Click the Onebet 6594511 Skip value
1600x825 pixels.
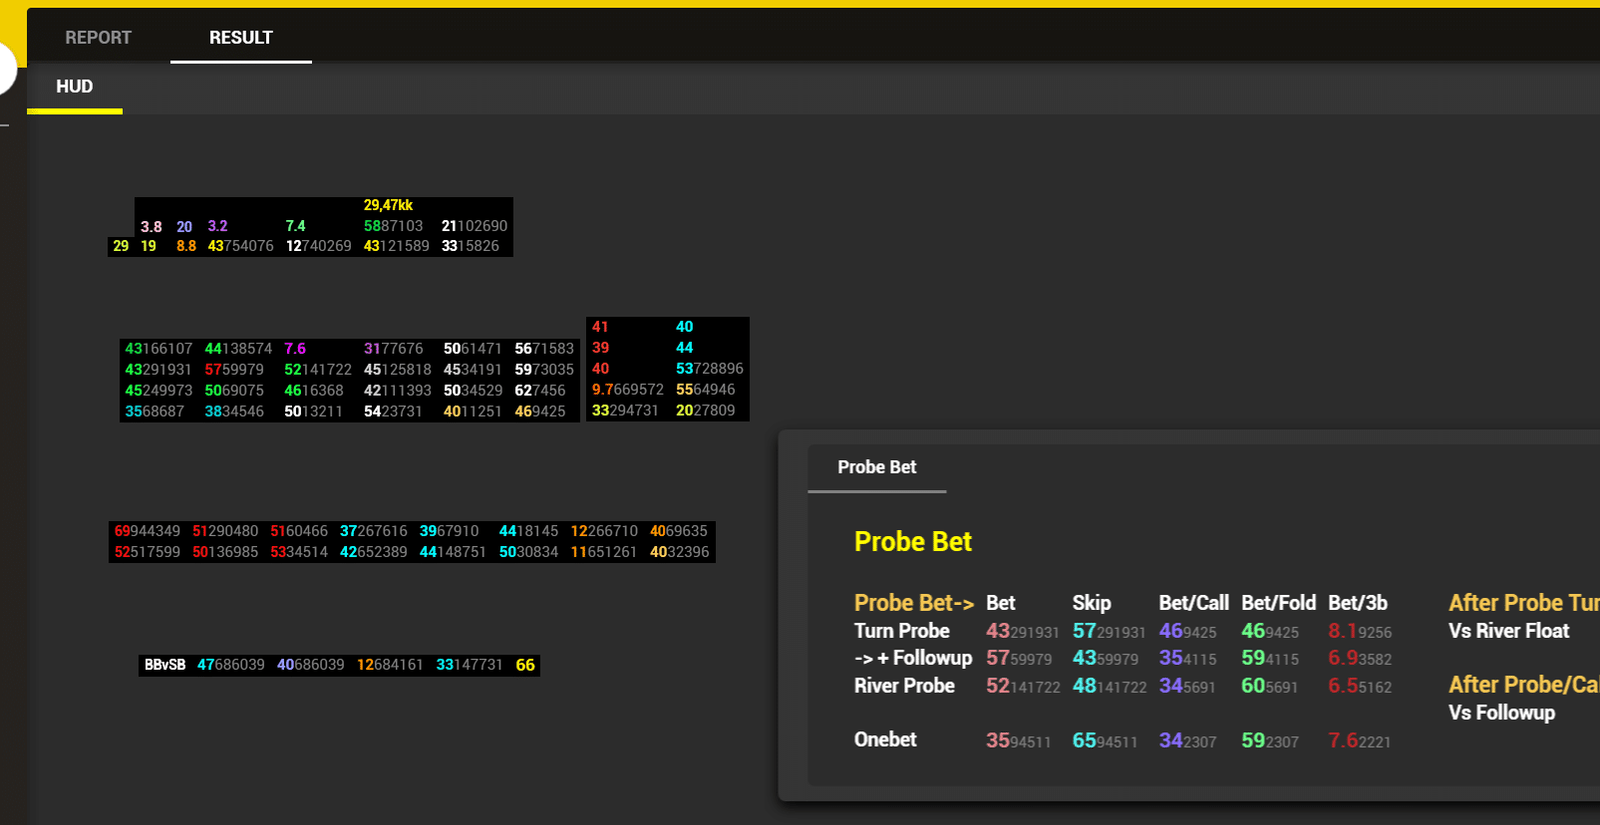tap(1105, 741)
